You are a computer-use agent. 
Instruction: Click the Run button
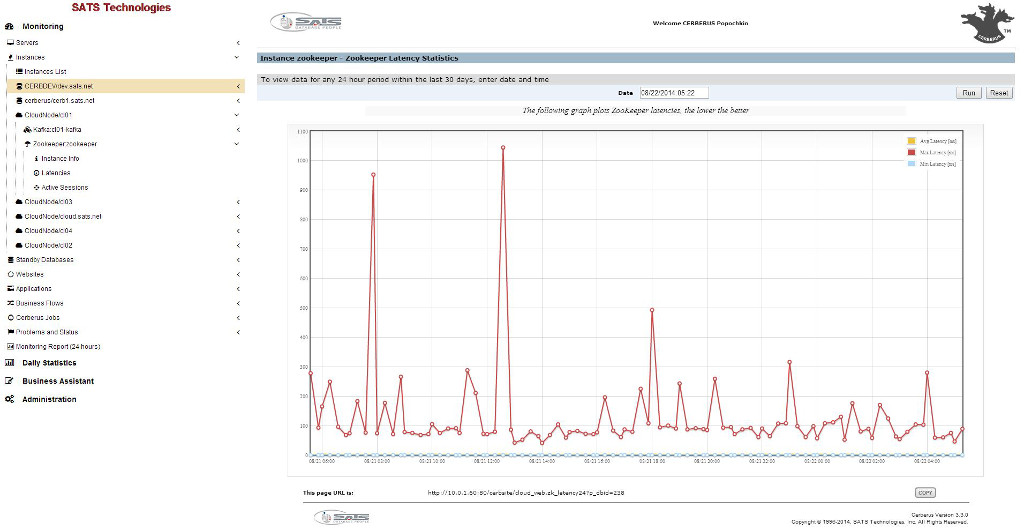point(968,93)
